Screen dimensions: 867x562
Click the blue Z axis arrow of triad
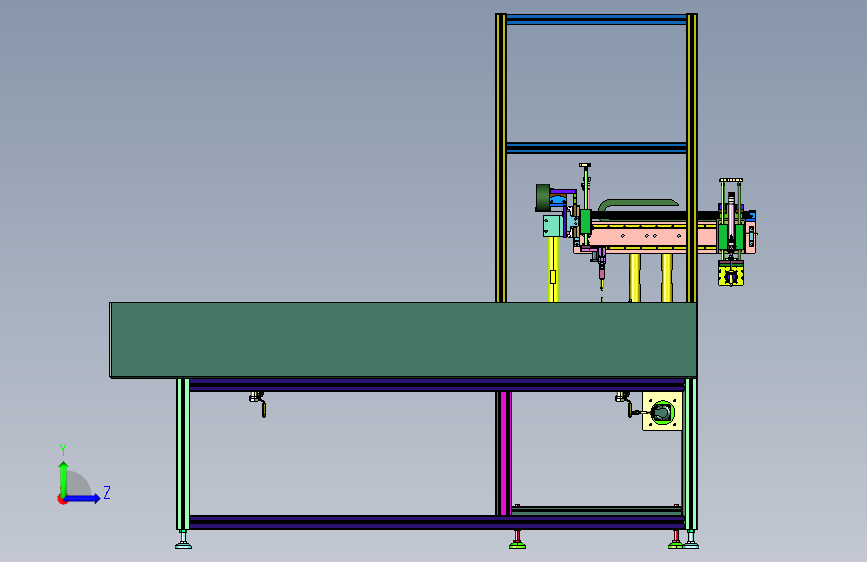(83, 498)
